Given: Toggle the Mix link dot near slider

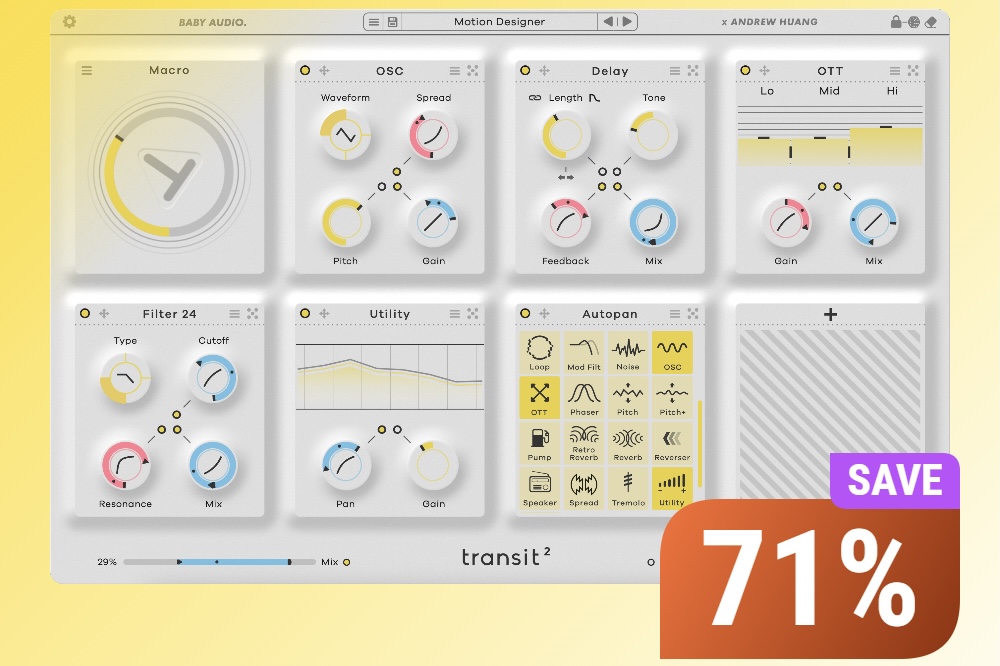Looking at the screenshot, I should (x=347, y=562).
